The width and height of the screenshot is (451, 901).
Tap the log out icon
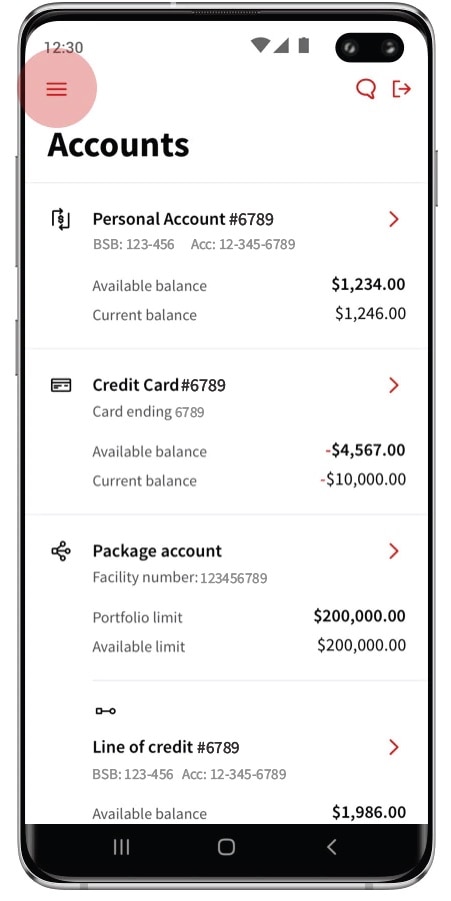point(402,89)
